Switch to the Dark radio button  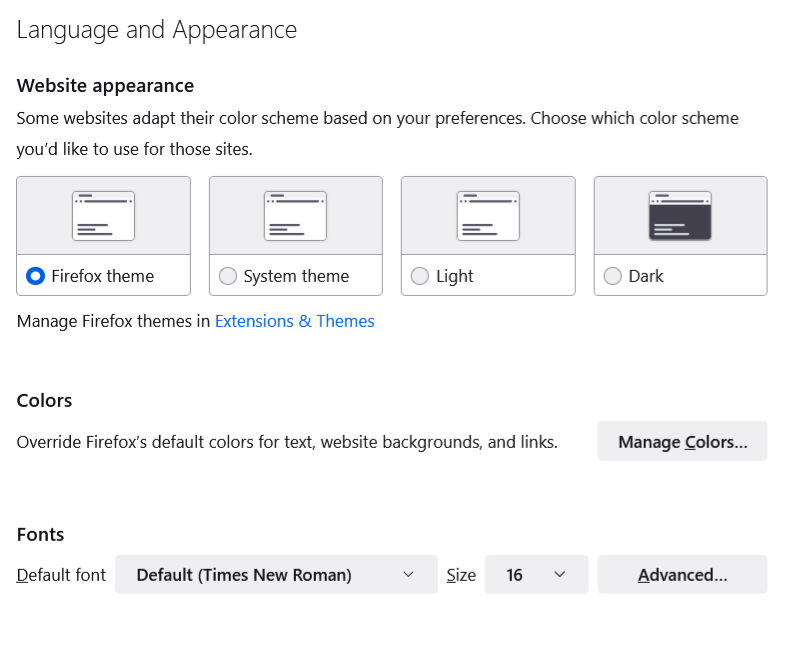coord(613,276)
